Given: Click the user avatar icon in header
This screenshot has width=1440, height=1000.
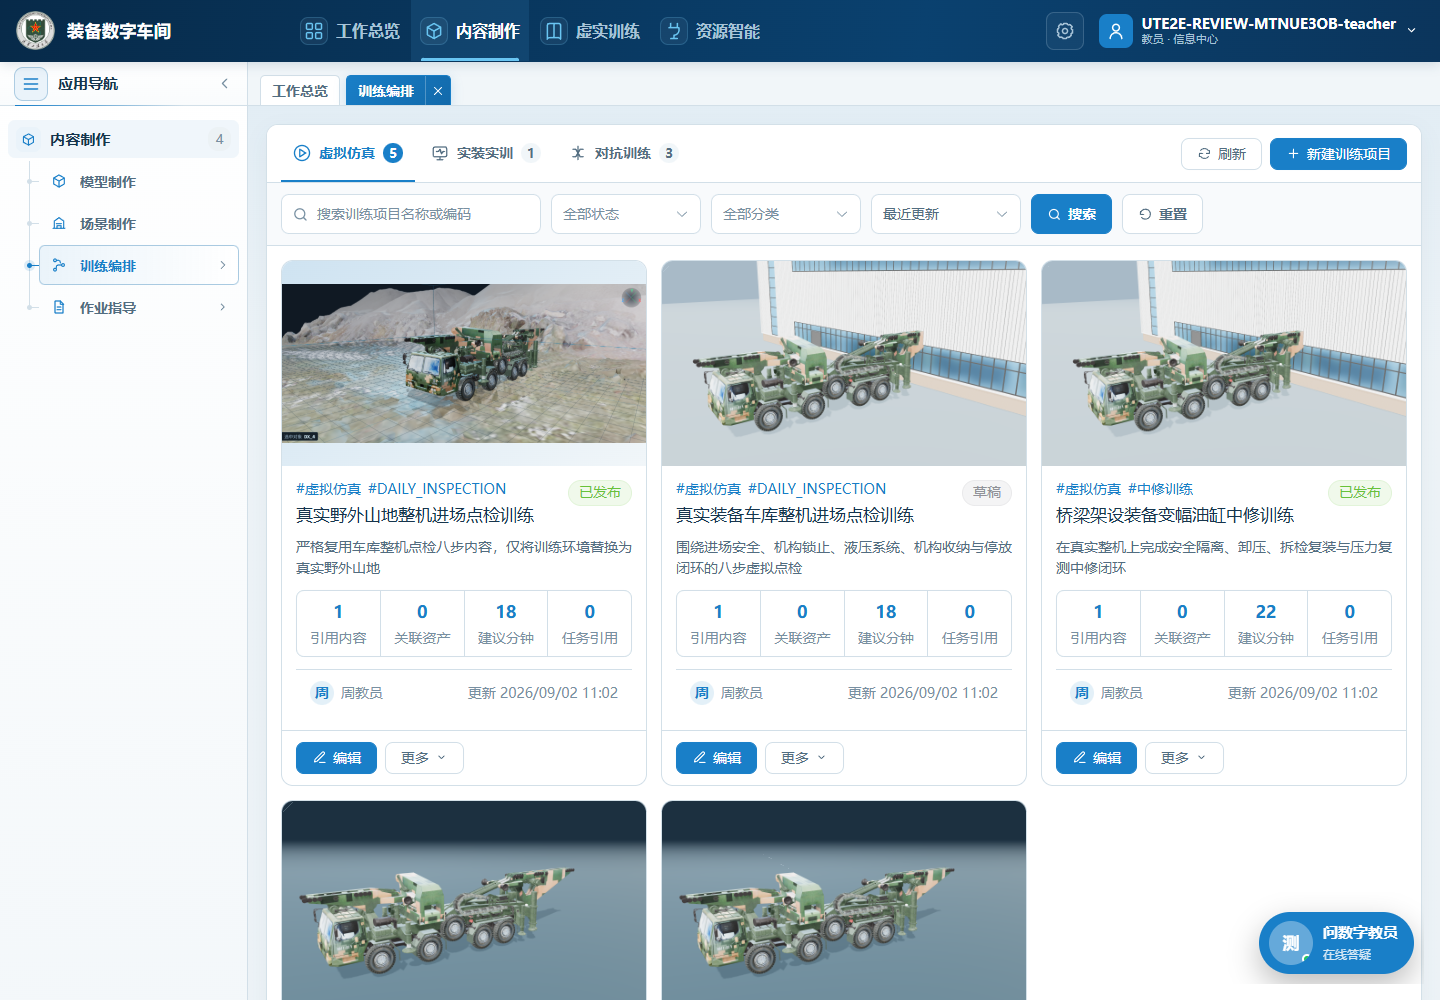Looking at the screenshot, I should pos(1116,31).
